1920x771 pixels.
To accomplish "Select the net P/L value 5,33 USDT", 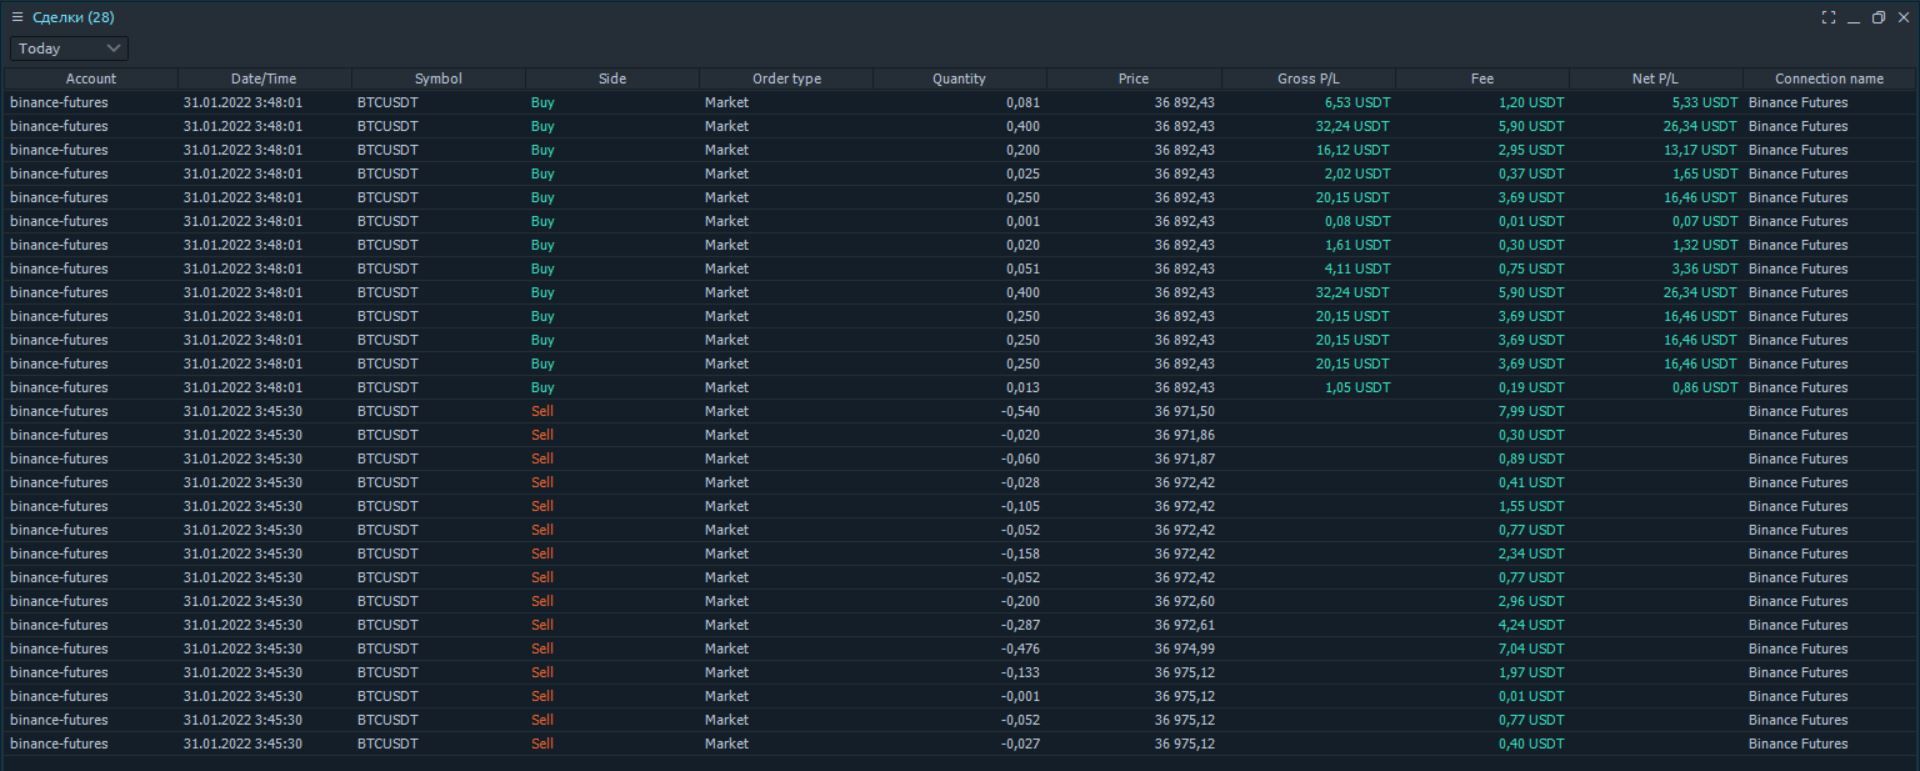I will click(x=1705, y=102).
